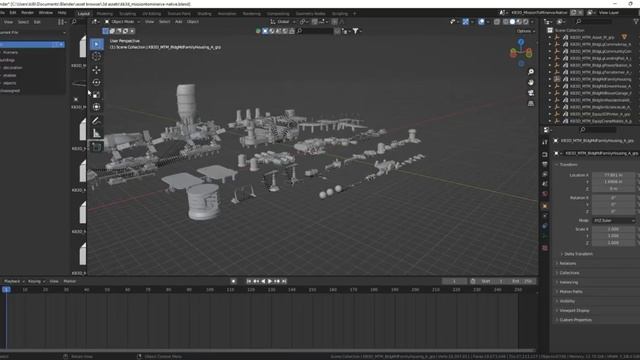The height and width of the screenshot is (360, 640).
Task: Click the pan view hand icon
Action: (531, 82)
